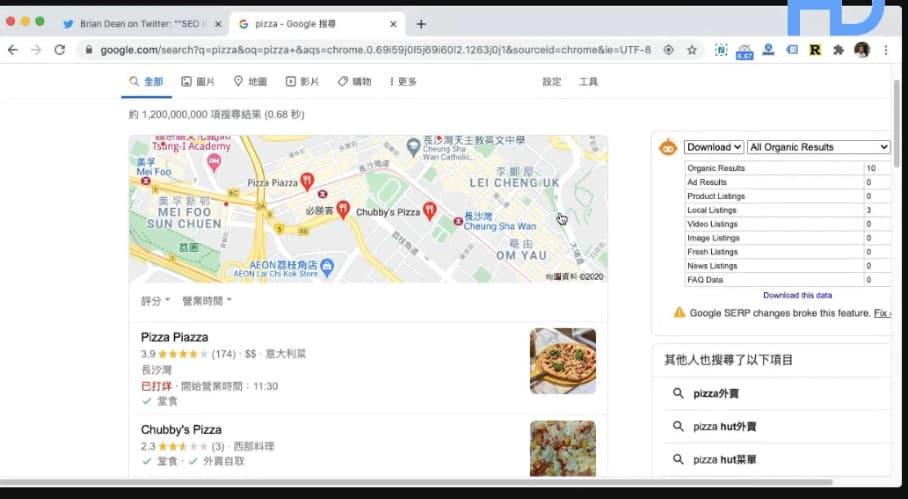908x499 pixels.
Task: Open the Chubby's Pizza listing title
Action: point(181,430)
